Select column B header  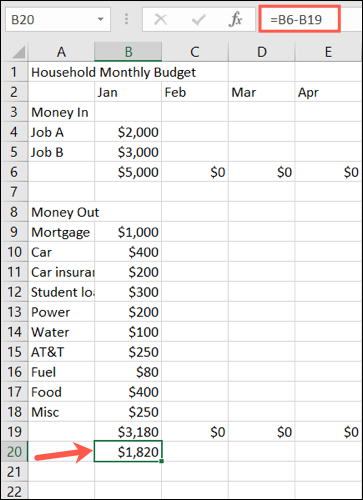point(128,52)
